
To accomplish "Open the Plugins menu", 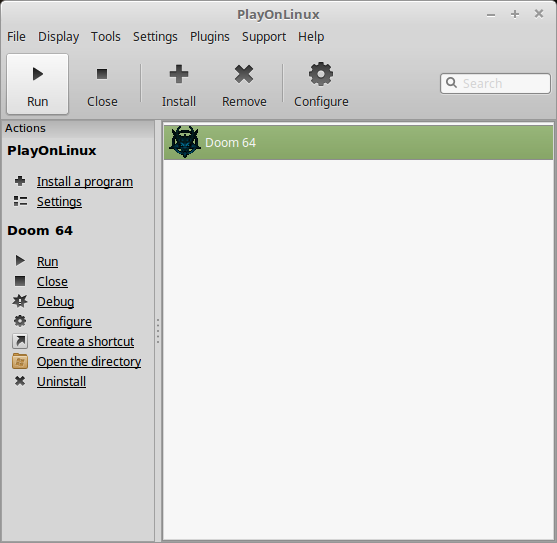I will [x=210, y=37].
